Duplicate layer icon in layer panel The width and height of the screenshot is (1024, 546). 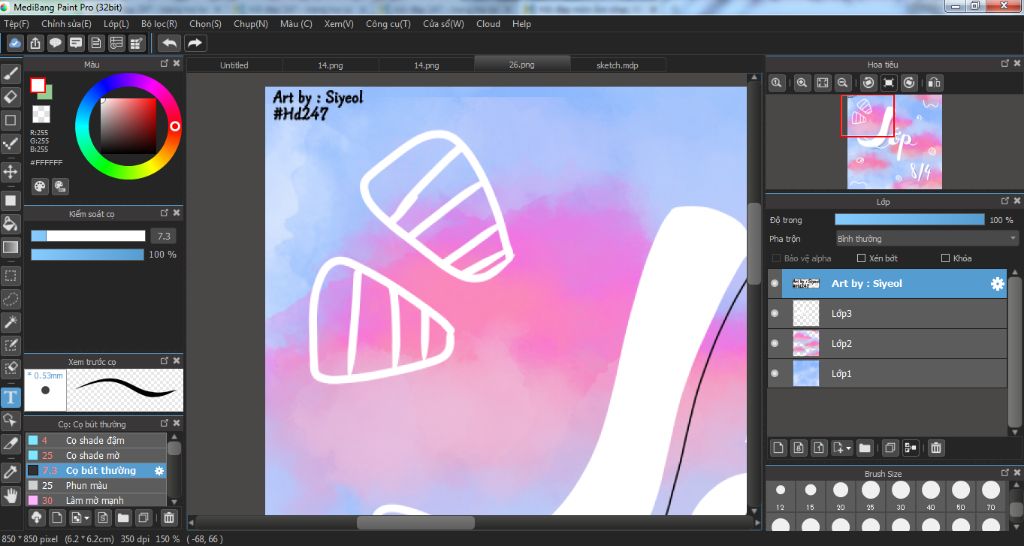[889, 448]
